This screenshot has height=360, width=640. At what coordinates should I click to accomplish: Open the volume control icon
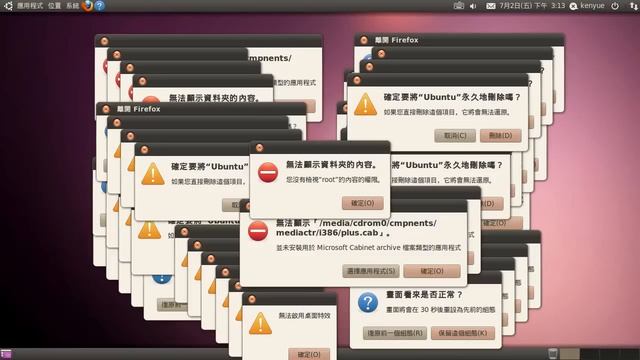(x=473, y=6)
